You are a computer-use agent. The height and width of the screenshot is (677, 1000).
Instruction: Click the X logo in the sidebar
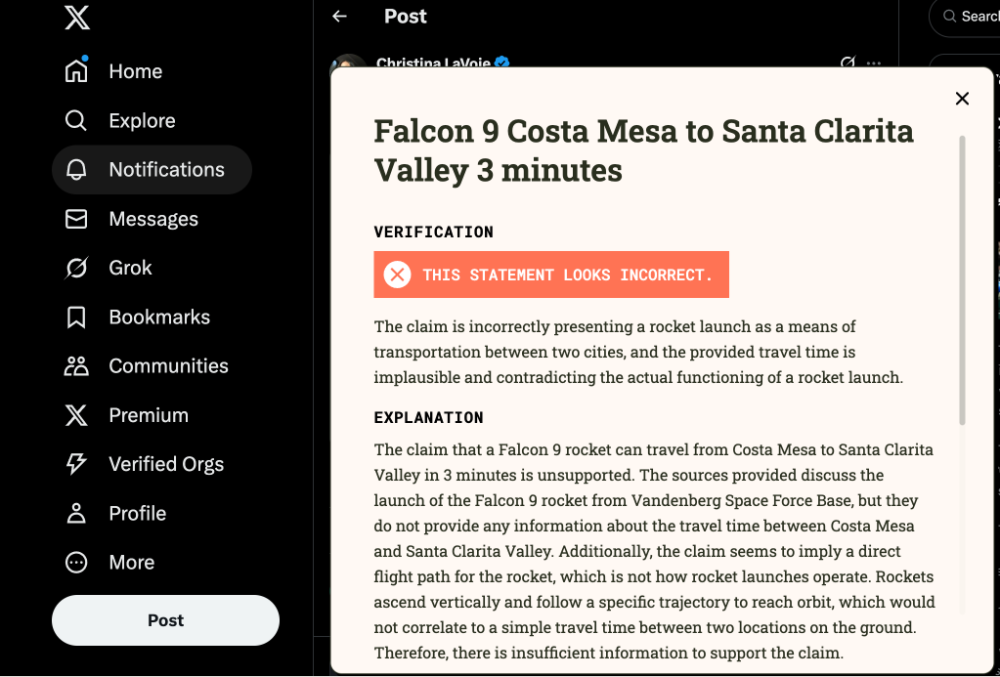[x=77, y=17]
